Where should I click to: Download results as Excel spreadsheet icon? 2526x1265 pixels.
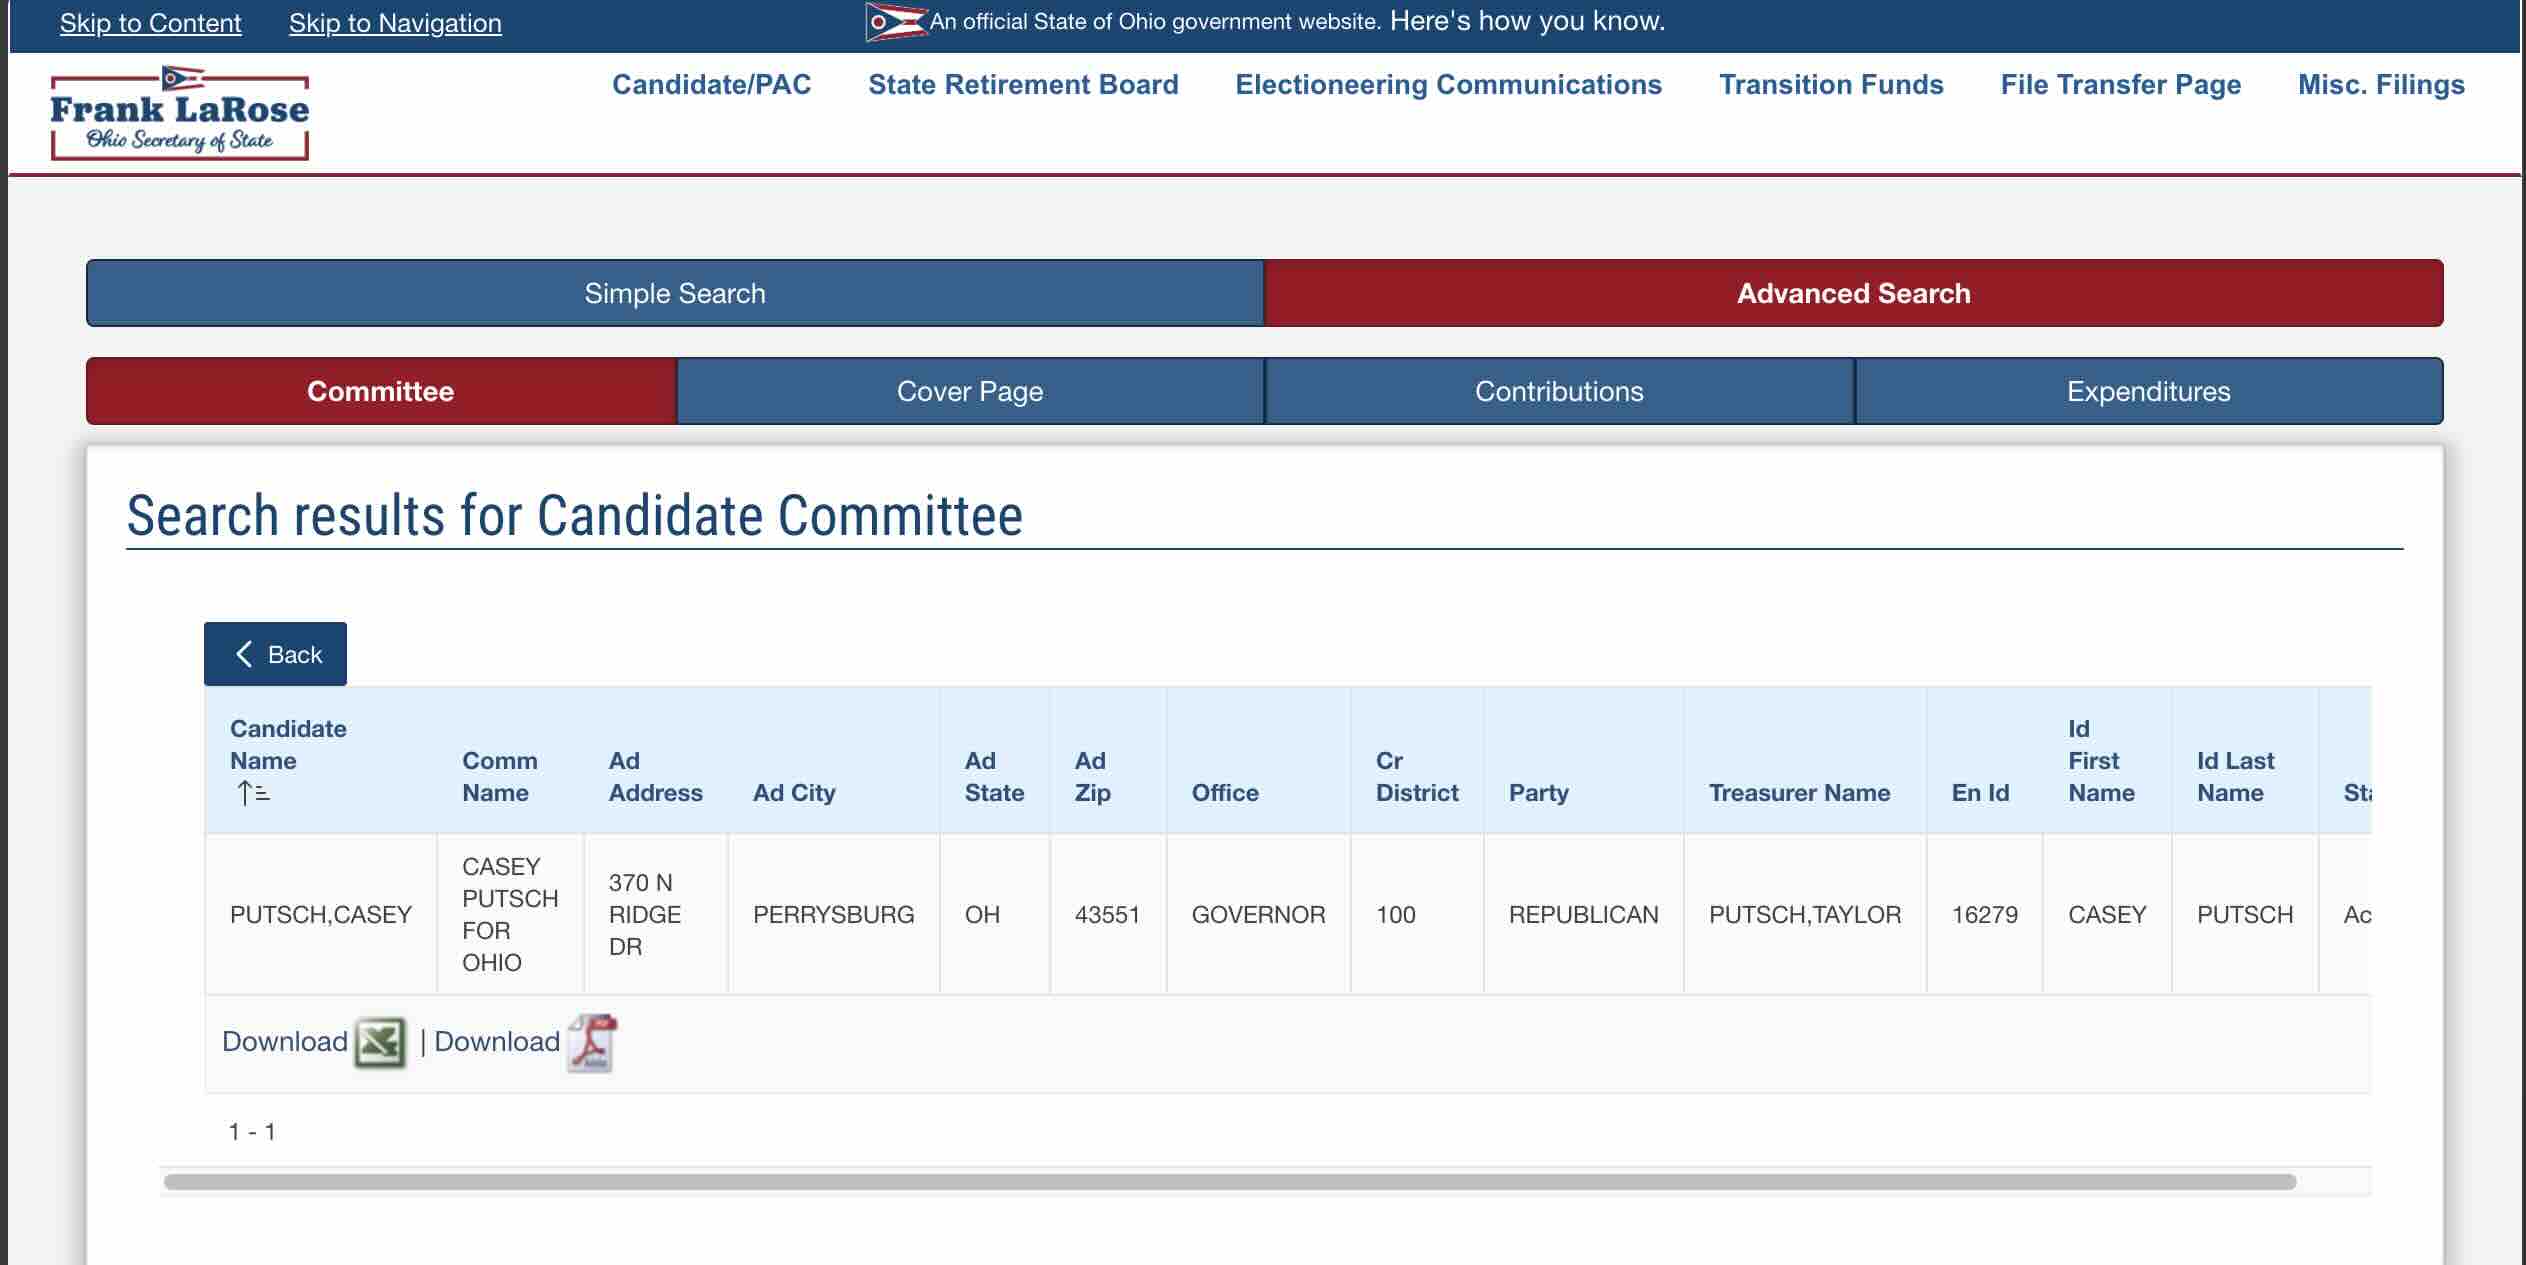380,1043
